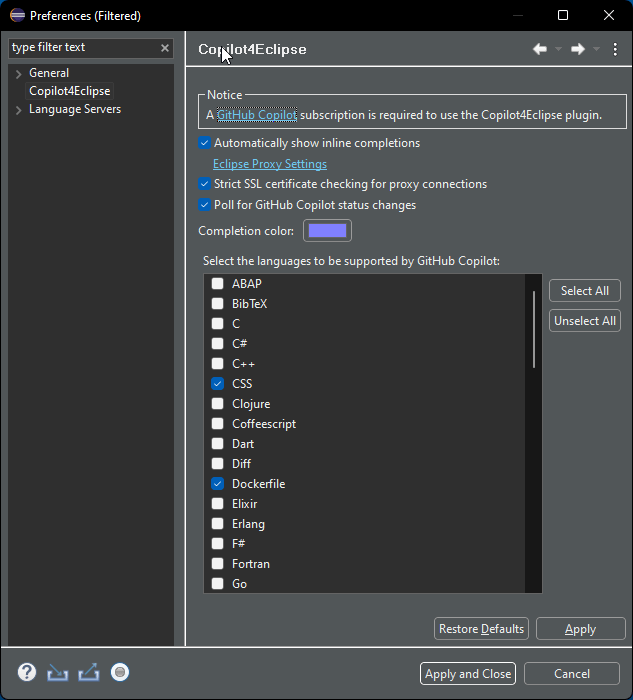Check the Dart language checkbox
The image size is (633, 700).
[x=217, y=444]
